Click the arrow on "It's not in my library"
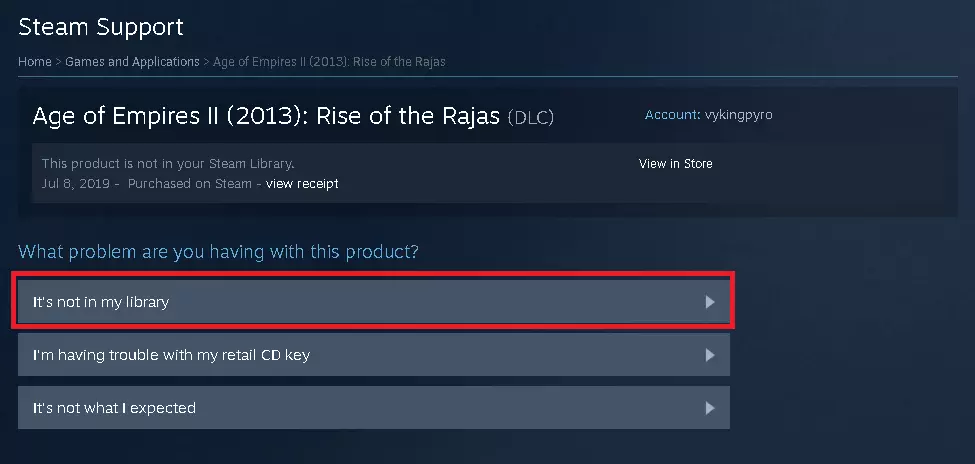The image size is (975, 464). (x=710, y=301)
